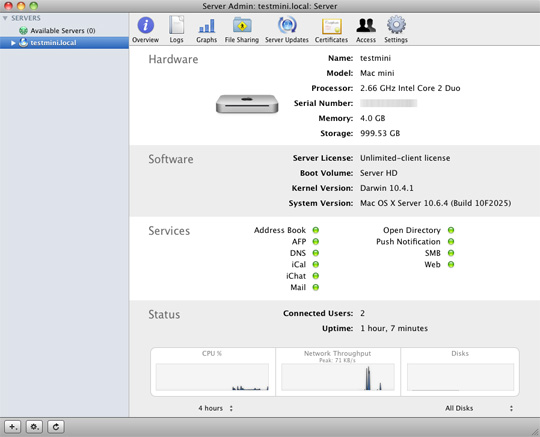Click the Mail status indicator

[315, 287]
